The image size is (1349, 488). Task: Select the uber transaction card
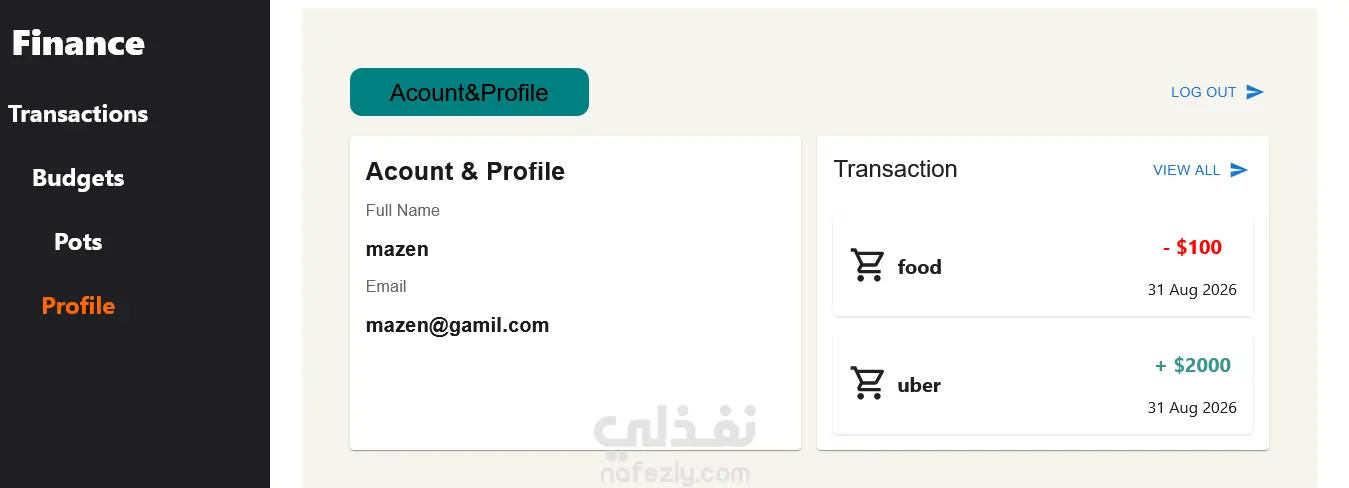pyautogui.click(x=1042, y=385)
